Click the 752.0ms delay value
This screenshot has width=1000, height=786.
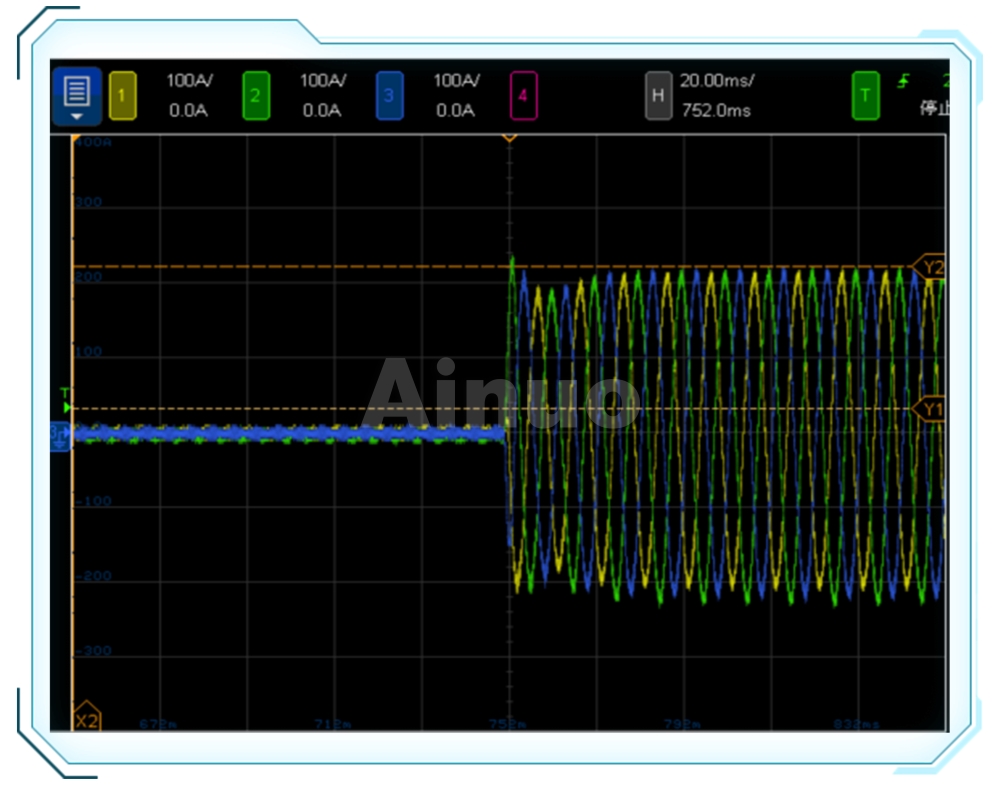click(x=715, y=110)
